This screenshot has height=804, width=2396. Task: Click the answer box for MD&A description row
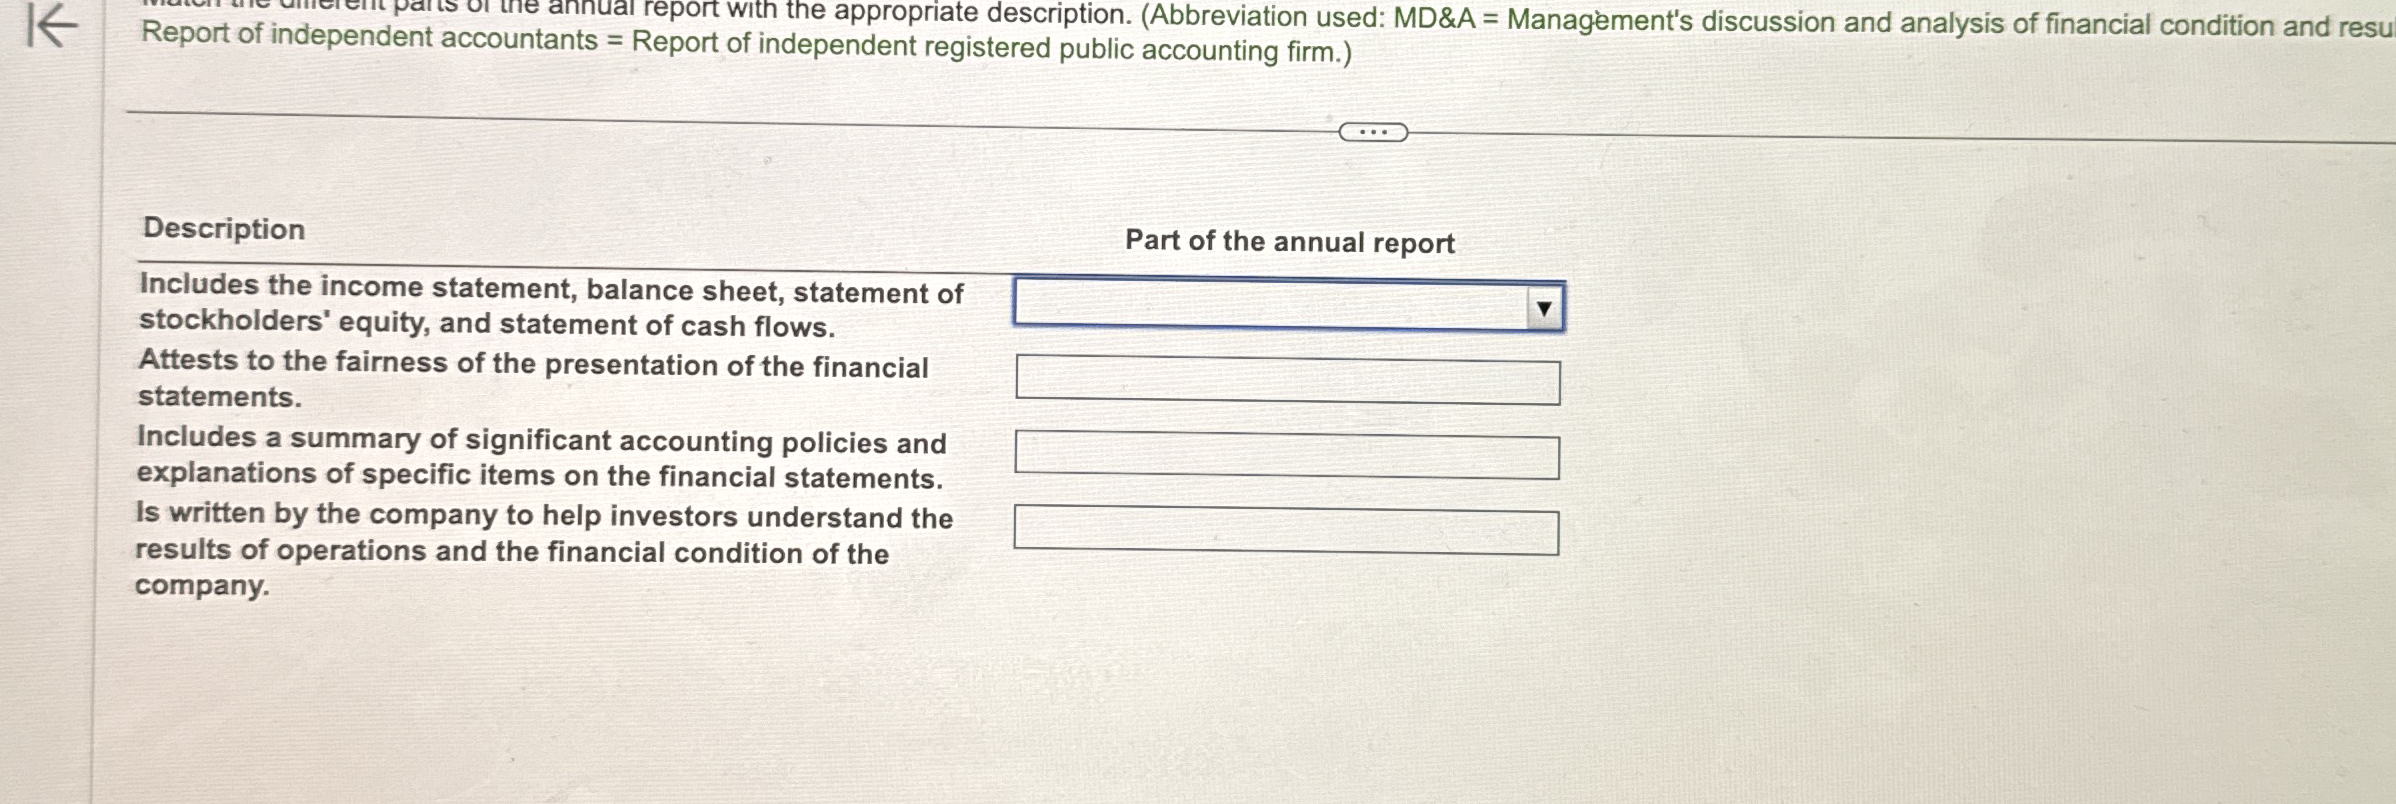click(1288, 530)
